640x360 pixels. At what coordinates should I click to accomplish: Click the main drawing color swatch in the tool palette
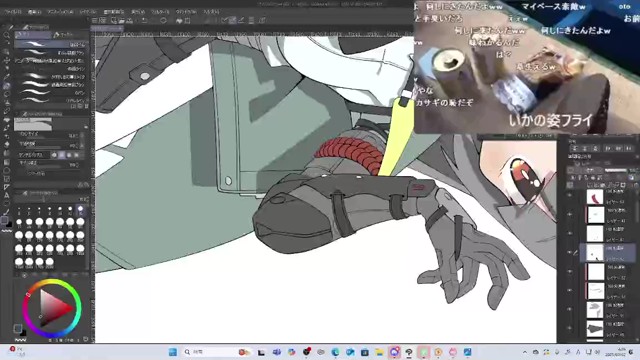click(x=4, y=221)
